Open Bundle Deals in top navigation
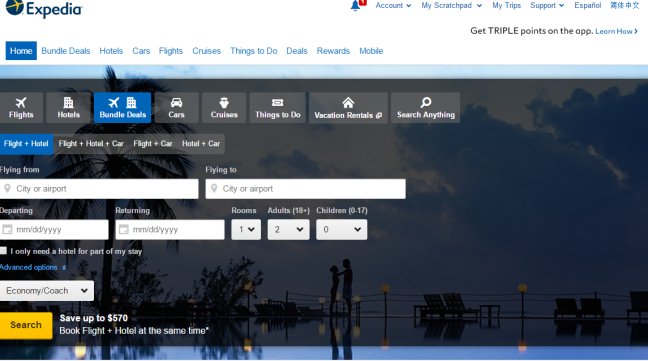This screenshot has height=361, width=648. (66, 51)
